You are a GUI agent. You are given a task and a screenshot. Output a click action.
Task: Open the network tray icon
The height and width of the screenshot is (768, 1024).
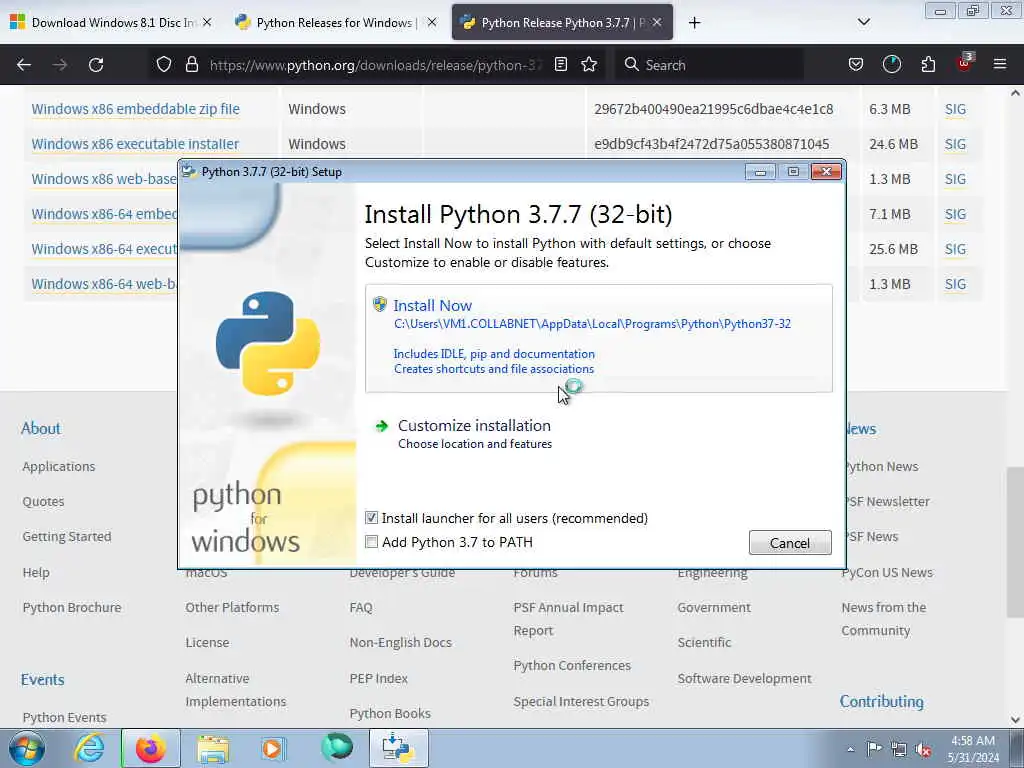[x=899, y=749]
